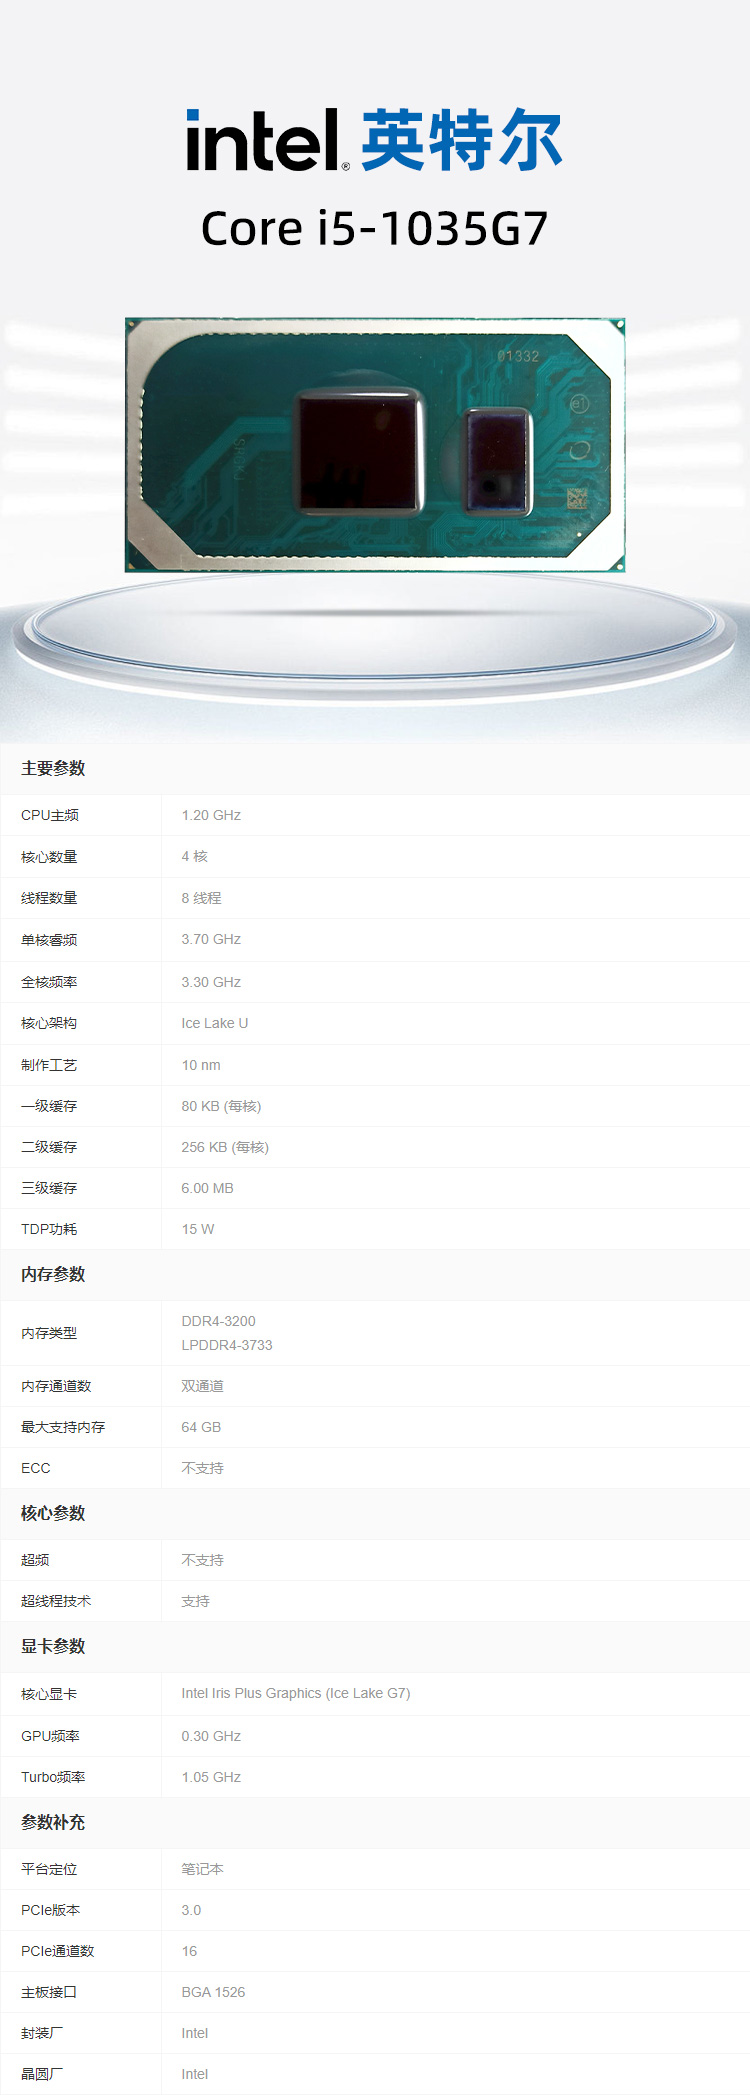This screenshot has width=750, height=2095.
Task: Click the 超线程技术 支持 value
Action: coord(195,1601)
